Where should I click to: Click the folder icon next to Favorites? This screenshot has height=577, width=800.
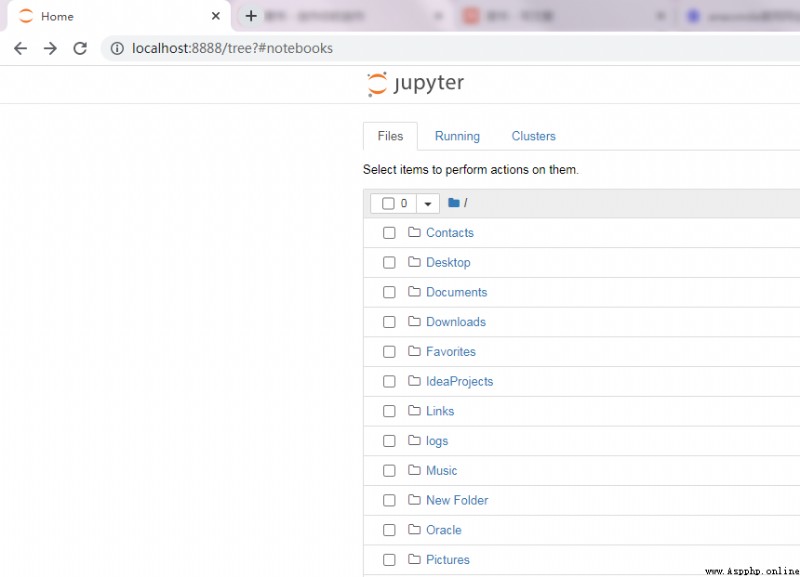coord(414,351)
